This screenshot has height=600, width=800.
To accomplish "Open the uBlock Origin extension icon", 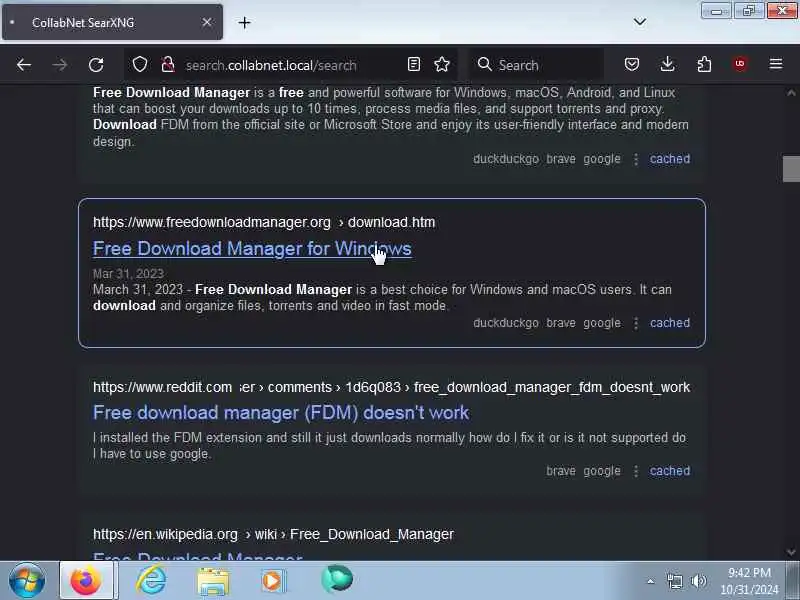I will [x=740, y=64].
